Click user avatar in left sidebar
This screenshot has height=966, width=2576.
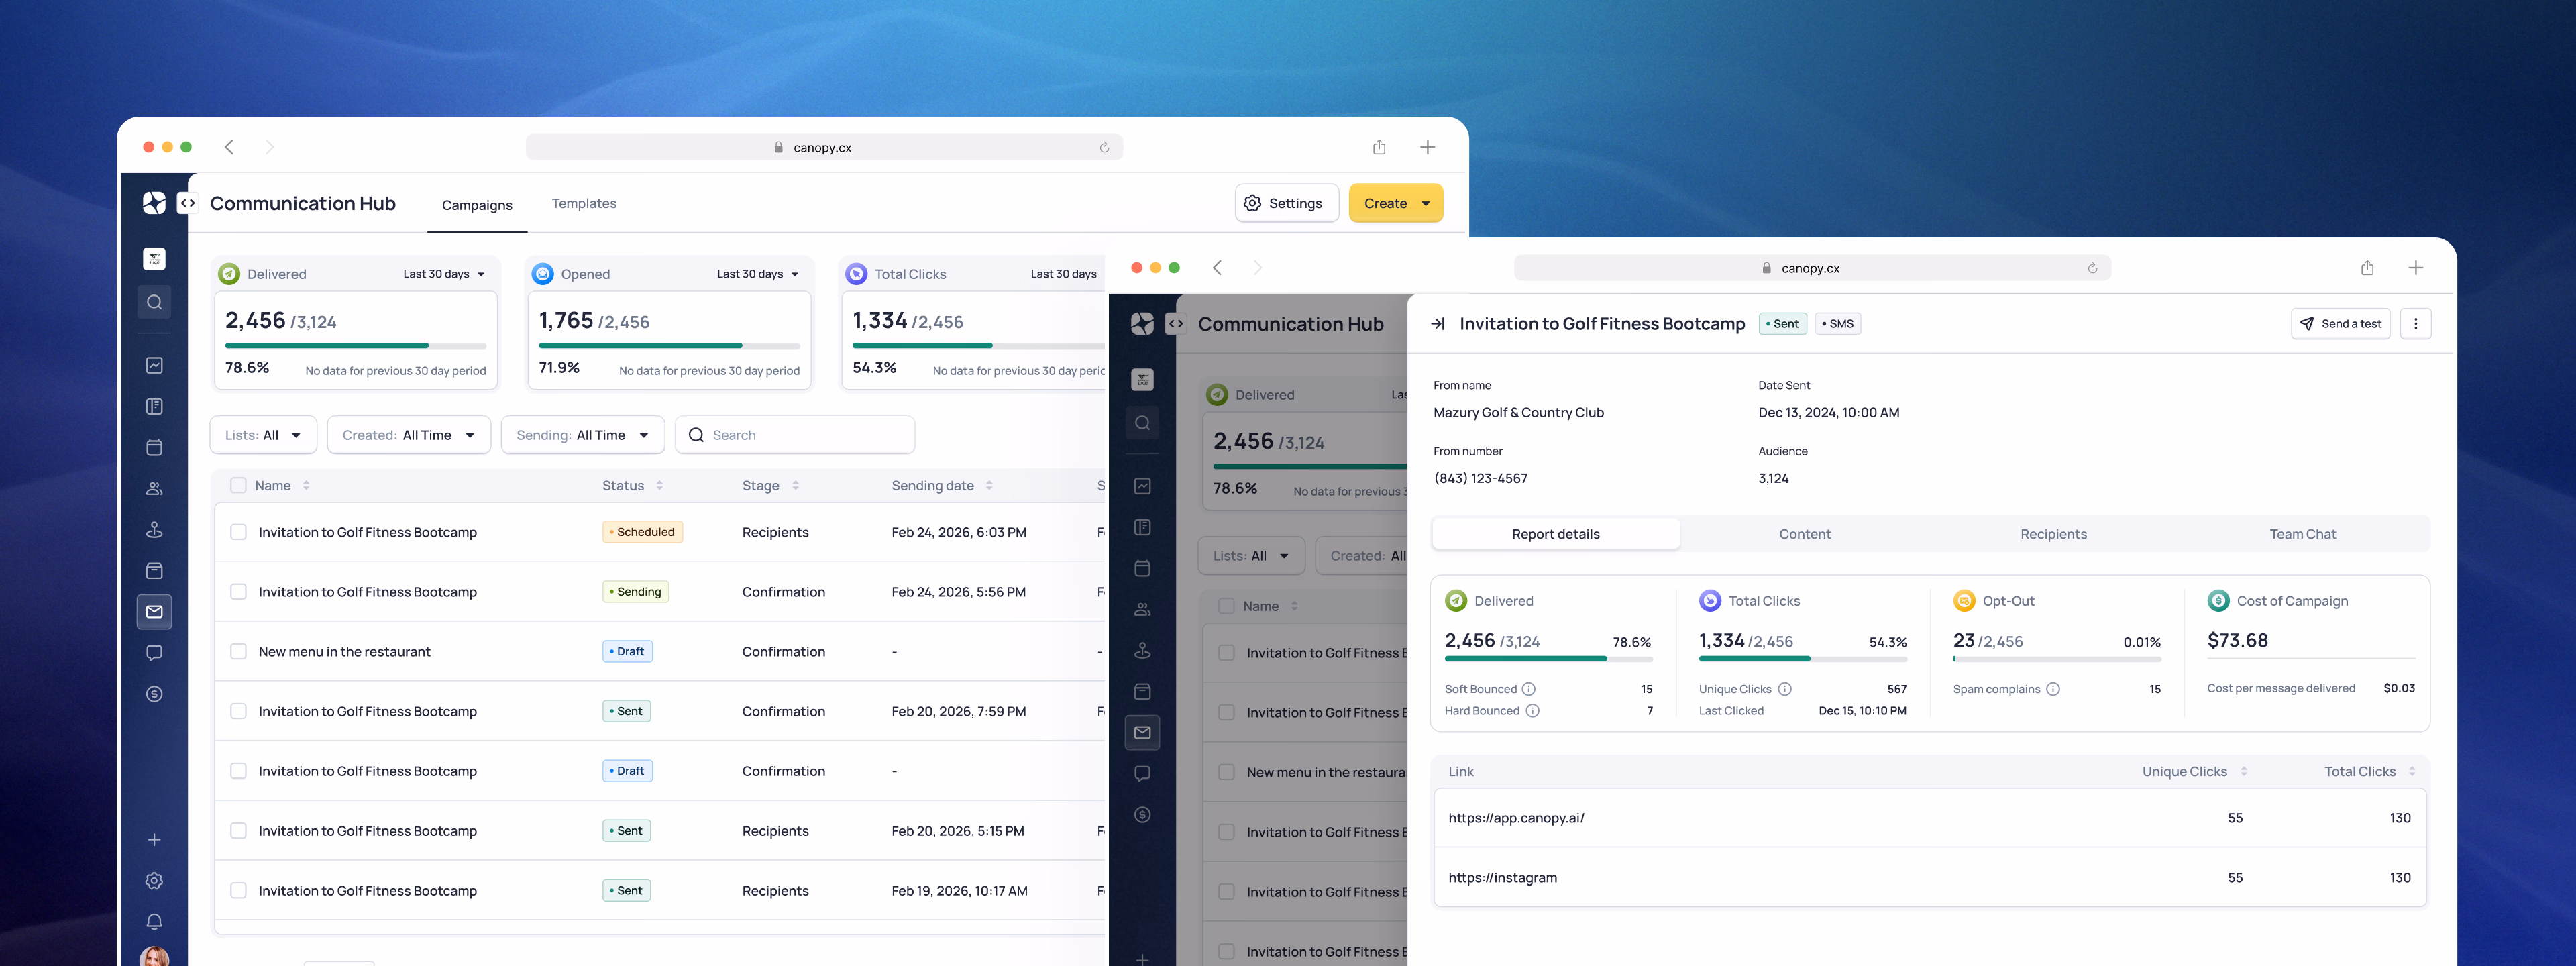point(154,956)
